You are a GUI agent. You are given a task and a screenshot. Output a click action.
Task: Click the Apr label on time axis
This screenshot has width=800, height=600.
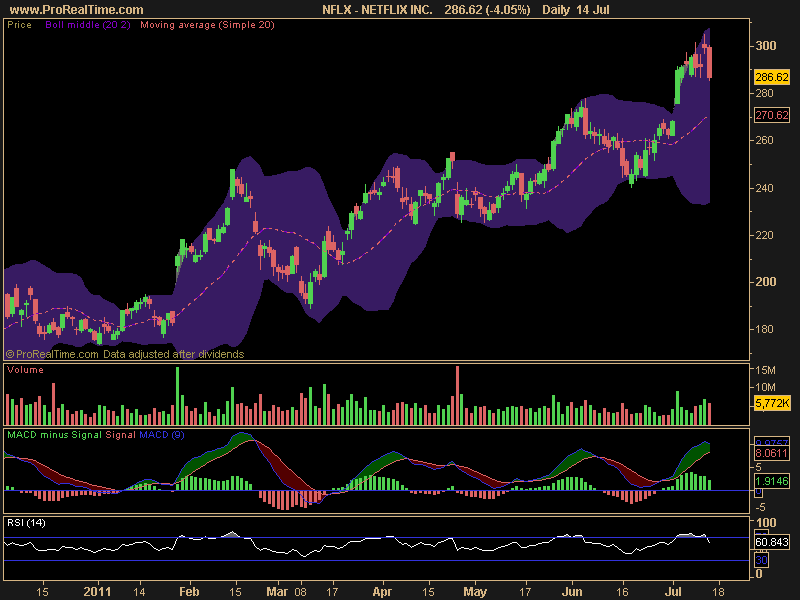click(x=382, y=591)
